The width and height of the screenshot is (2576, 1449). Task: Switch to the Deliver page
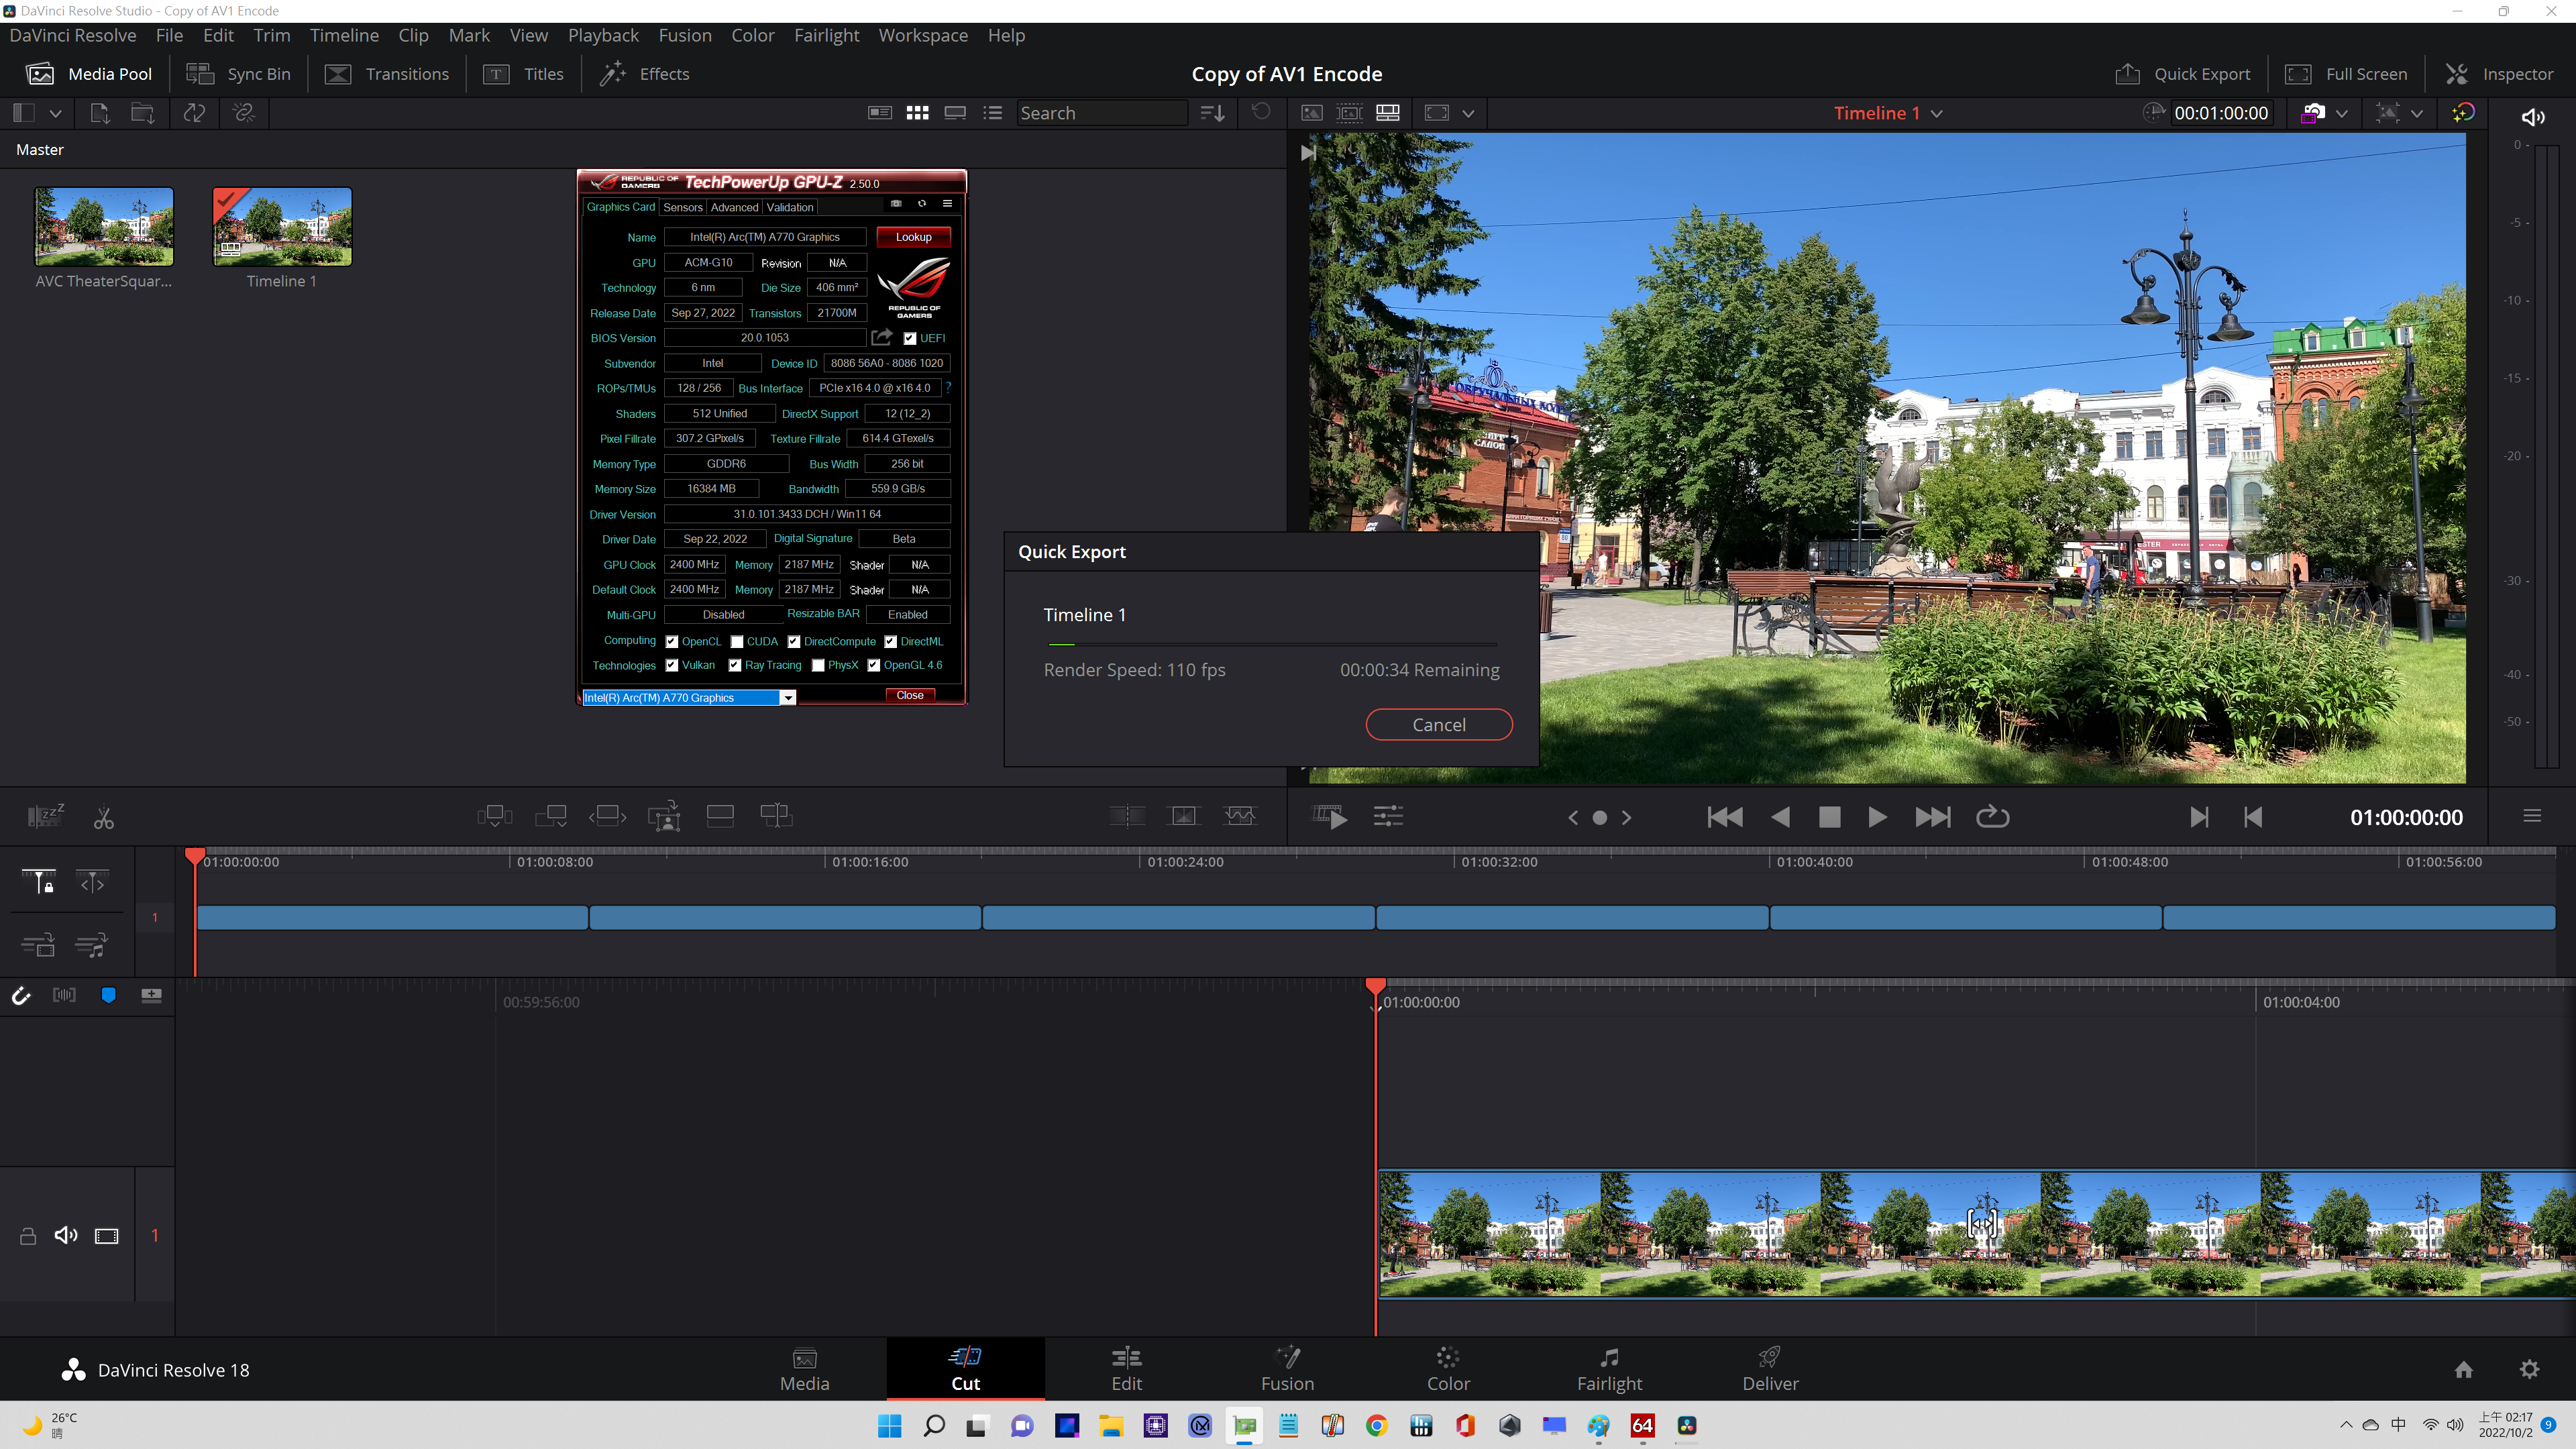[x=1770, y=1369]
